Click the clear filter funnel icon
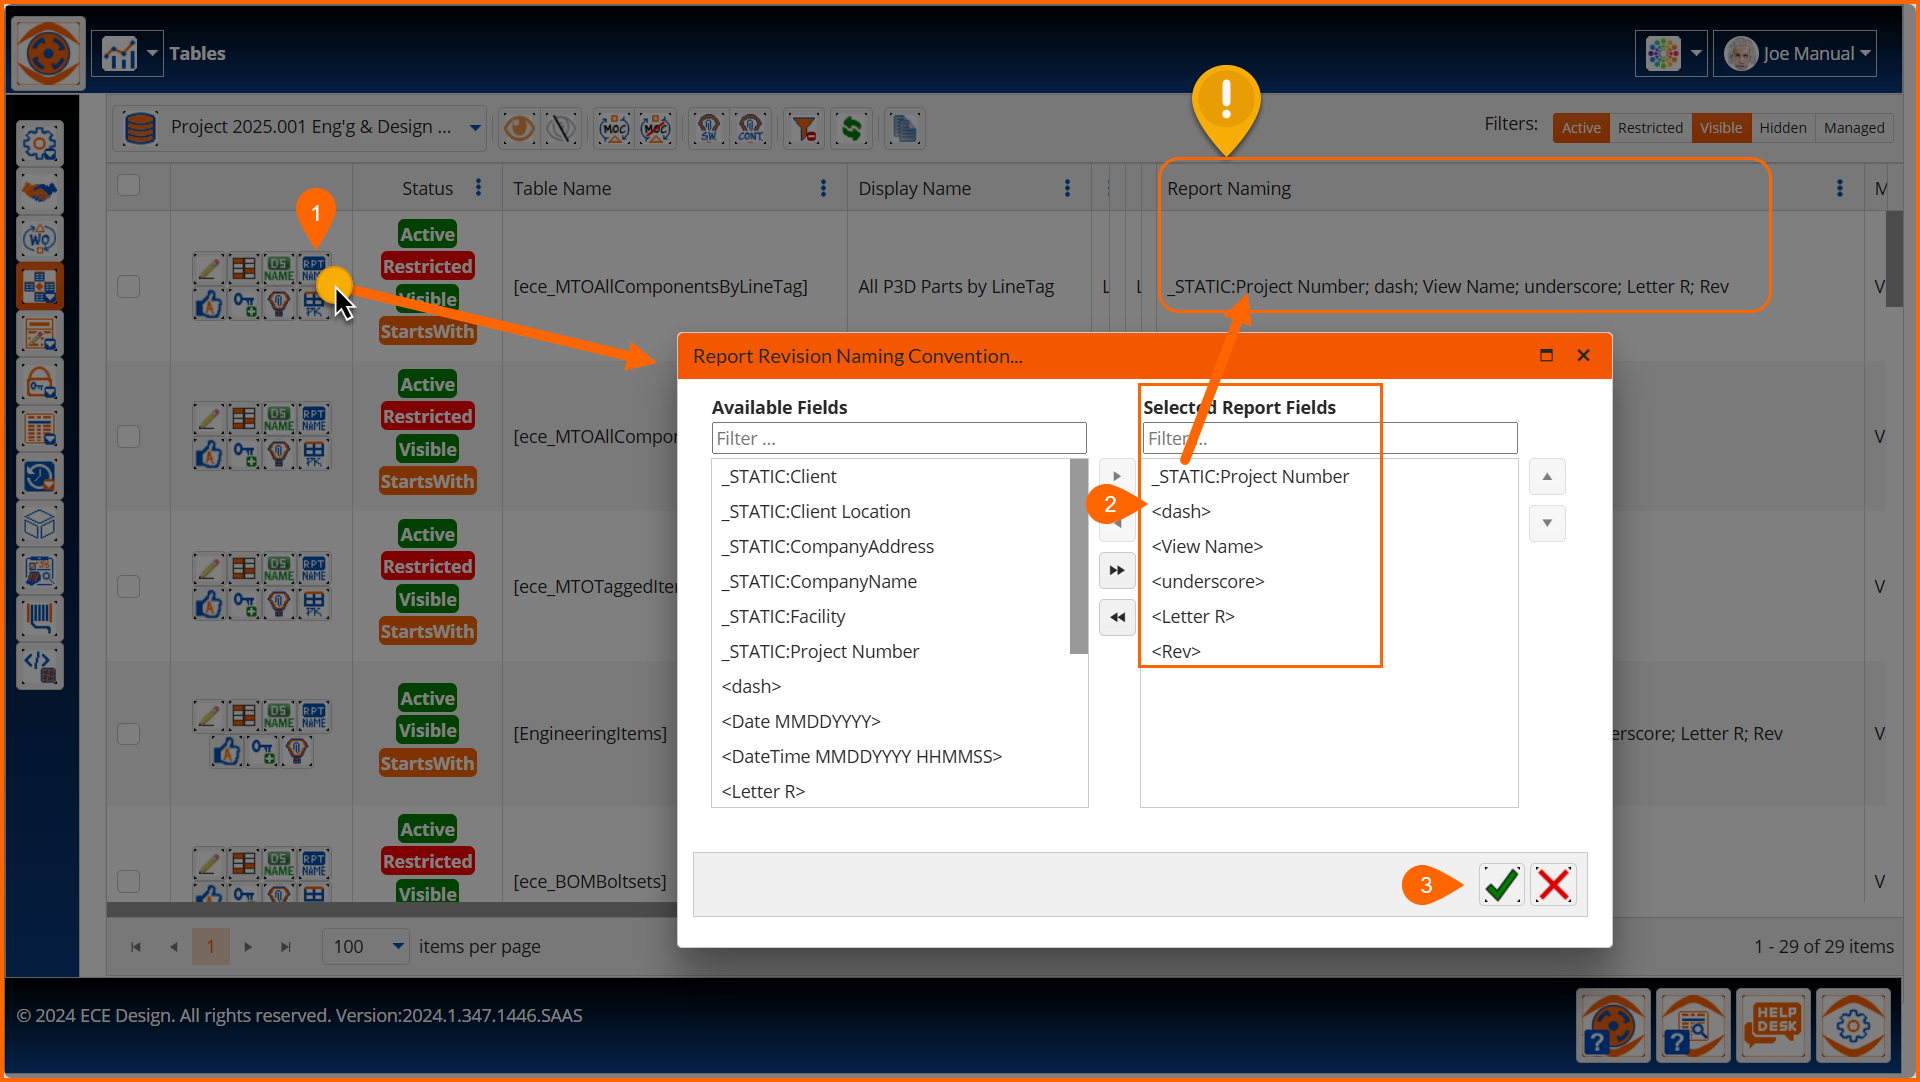This screenshot has height=1082, width=1920. (x=804, y=128)
